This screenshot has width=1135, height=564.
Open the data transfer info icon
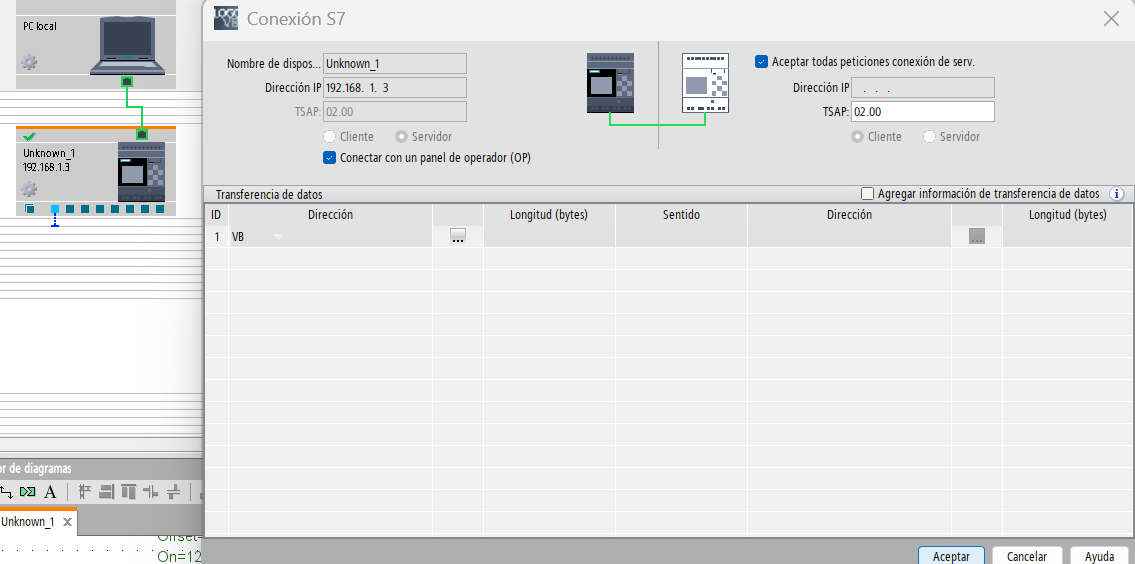[x=1117, y=193]
